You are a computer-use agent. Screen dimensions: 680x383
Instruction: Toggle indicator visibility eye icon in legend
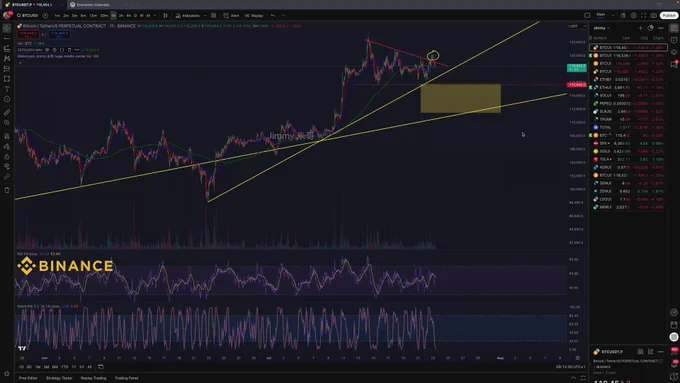click(x=47, y=50)
